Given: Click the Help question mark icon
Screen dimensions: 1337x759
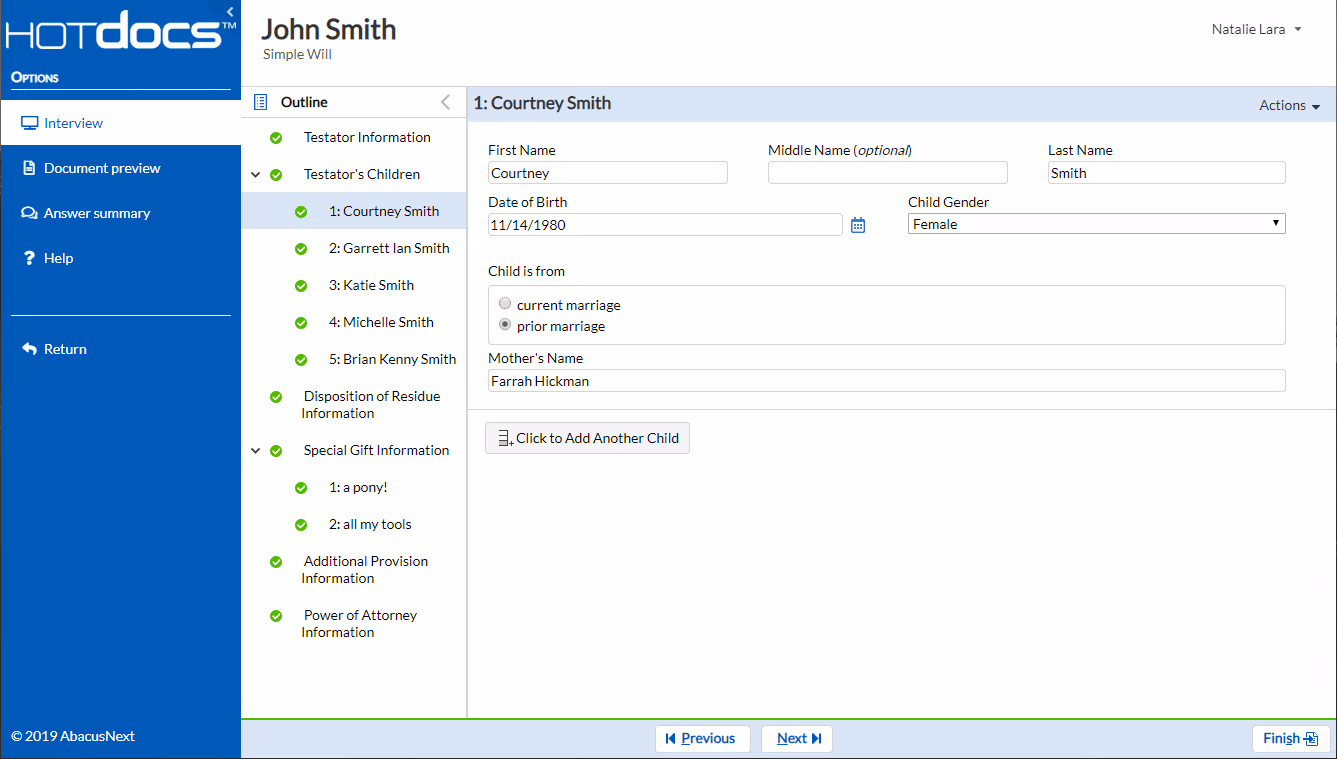Looking at the screenshot, I should [x=29, y=258].
